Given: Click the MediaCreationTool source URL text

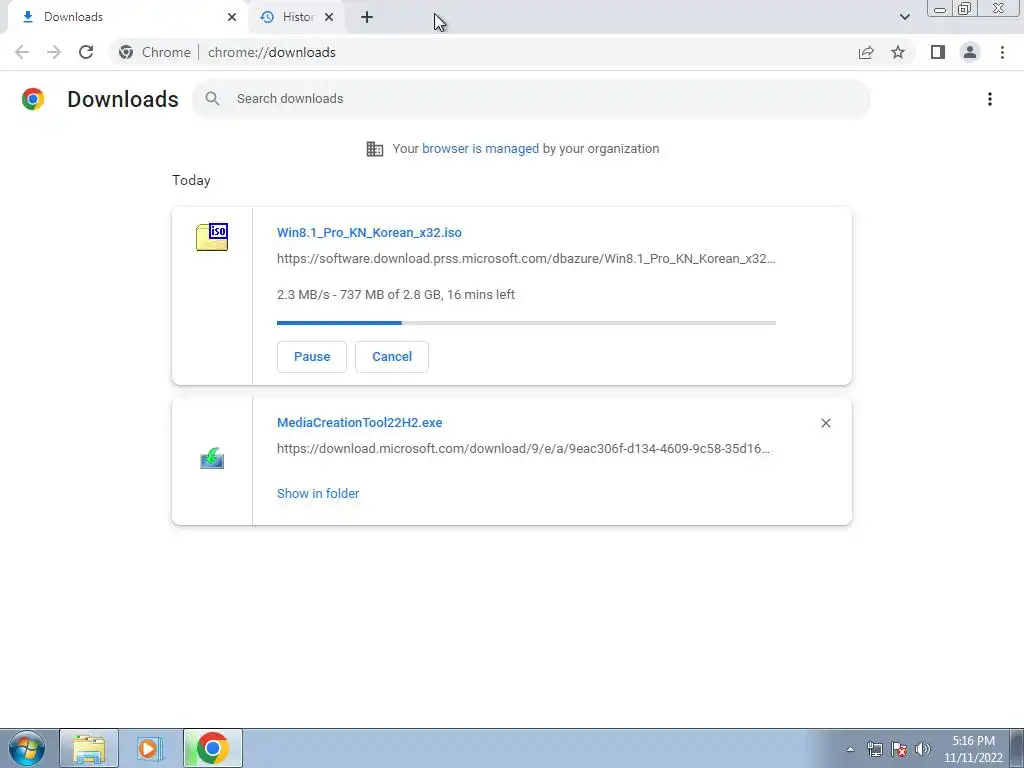Looking at the screenshot, I should 523,449.
